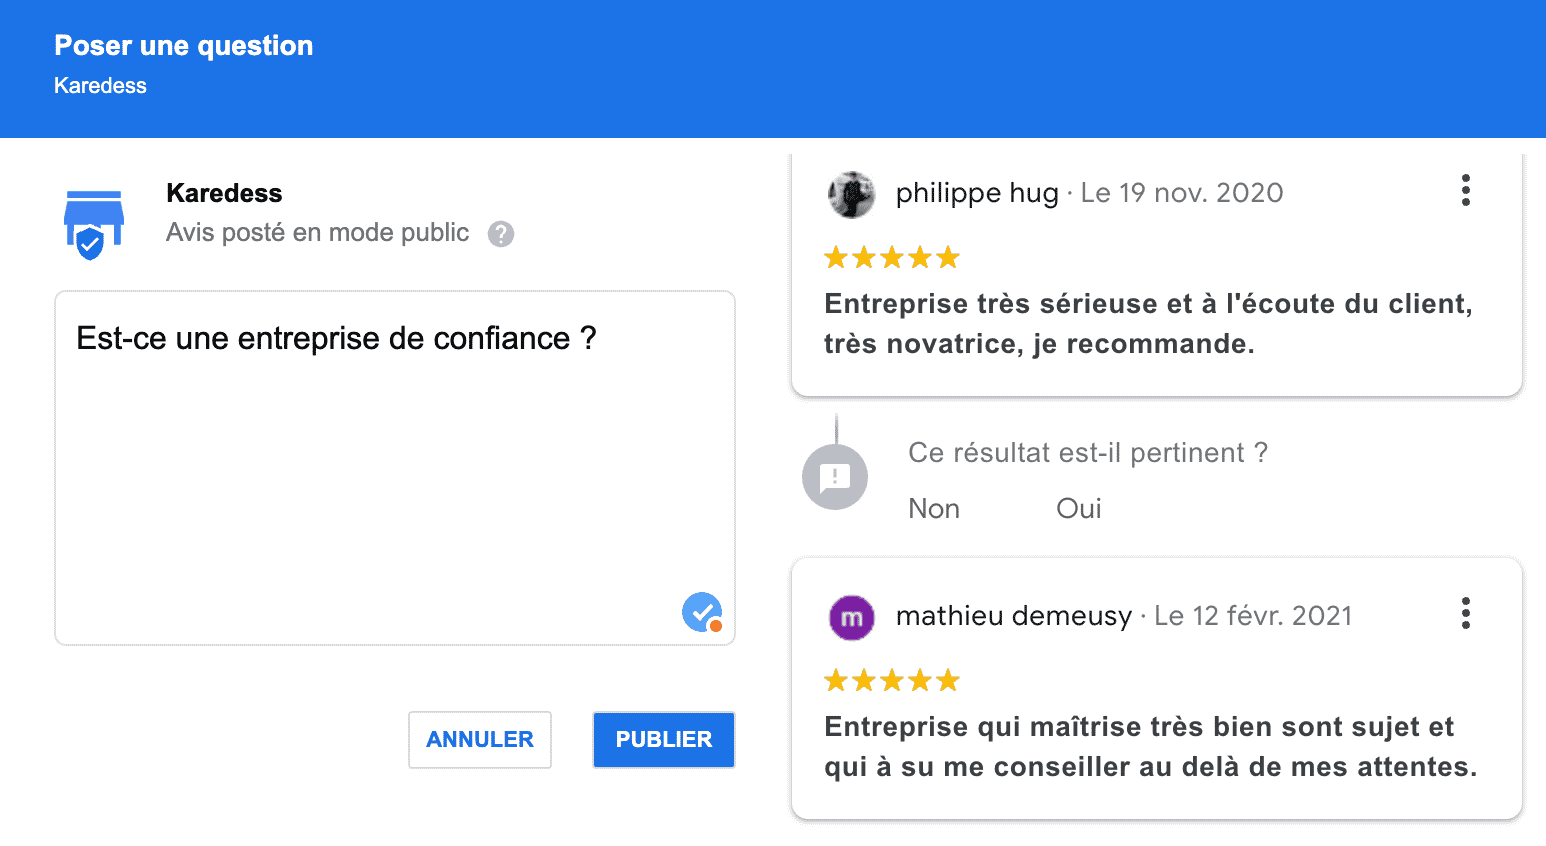Select "Non" for result relevance
This screenshot has height=846, width=1546.
(x=933, y=508)
